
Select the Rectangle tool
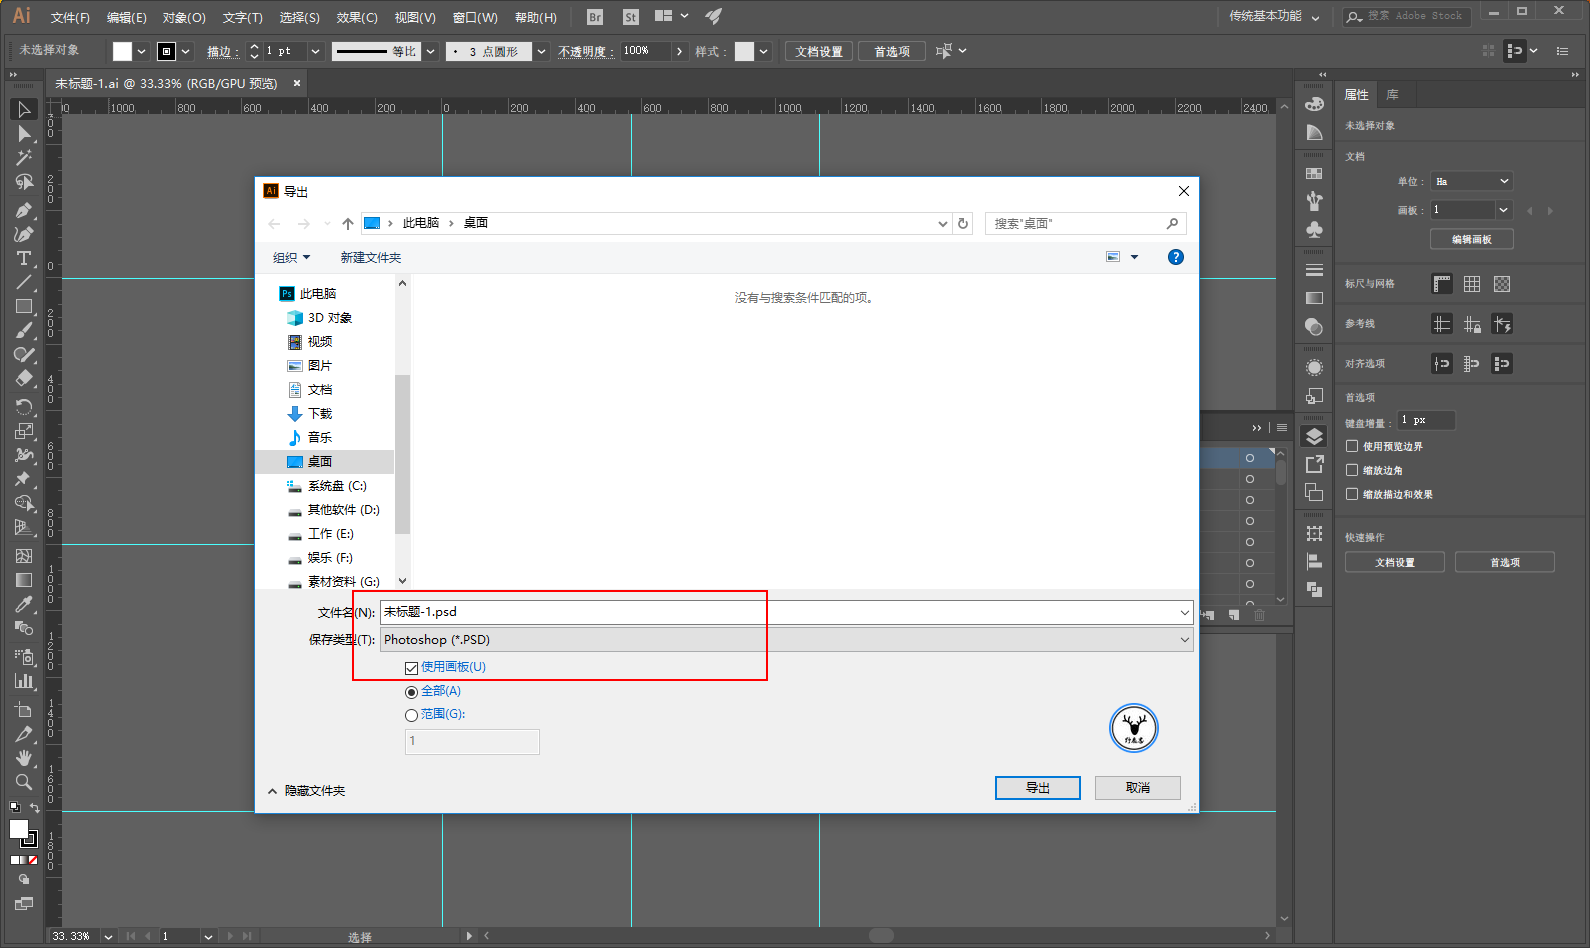(x=24, y=307)
